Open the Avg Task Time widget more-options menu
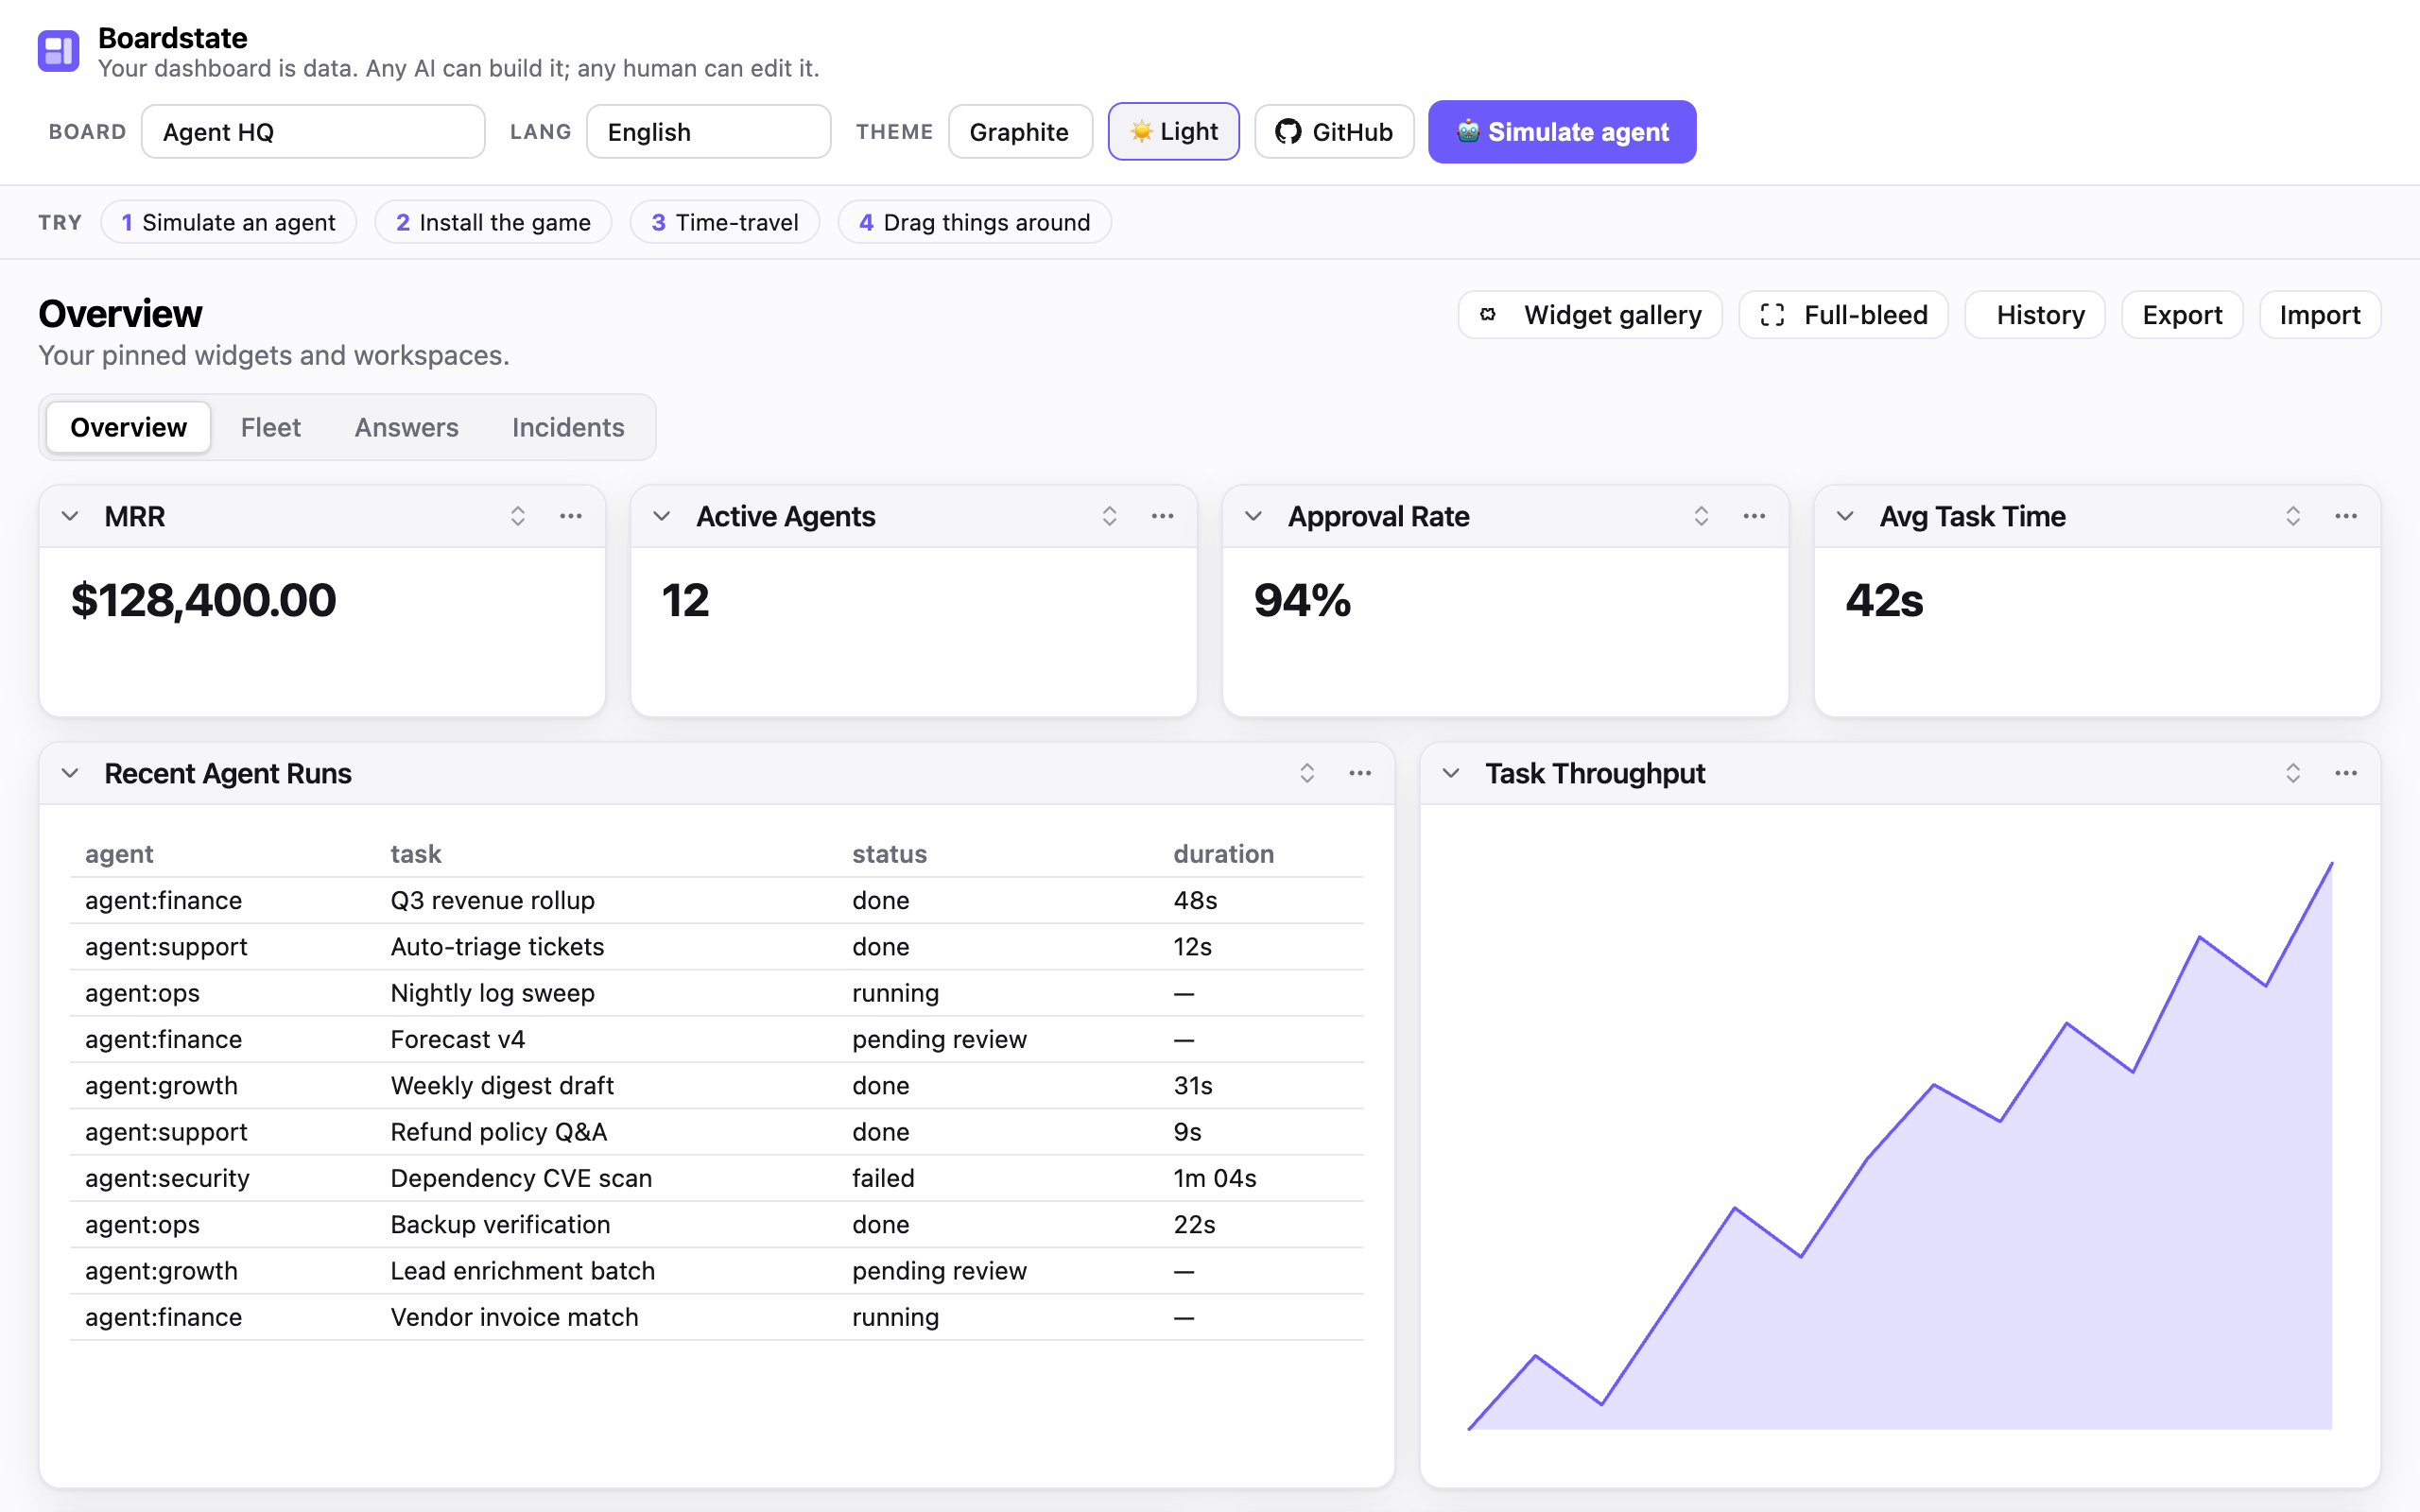This screenshot has width=2420, height=1512. [x=2346, y=516]
